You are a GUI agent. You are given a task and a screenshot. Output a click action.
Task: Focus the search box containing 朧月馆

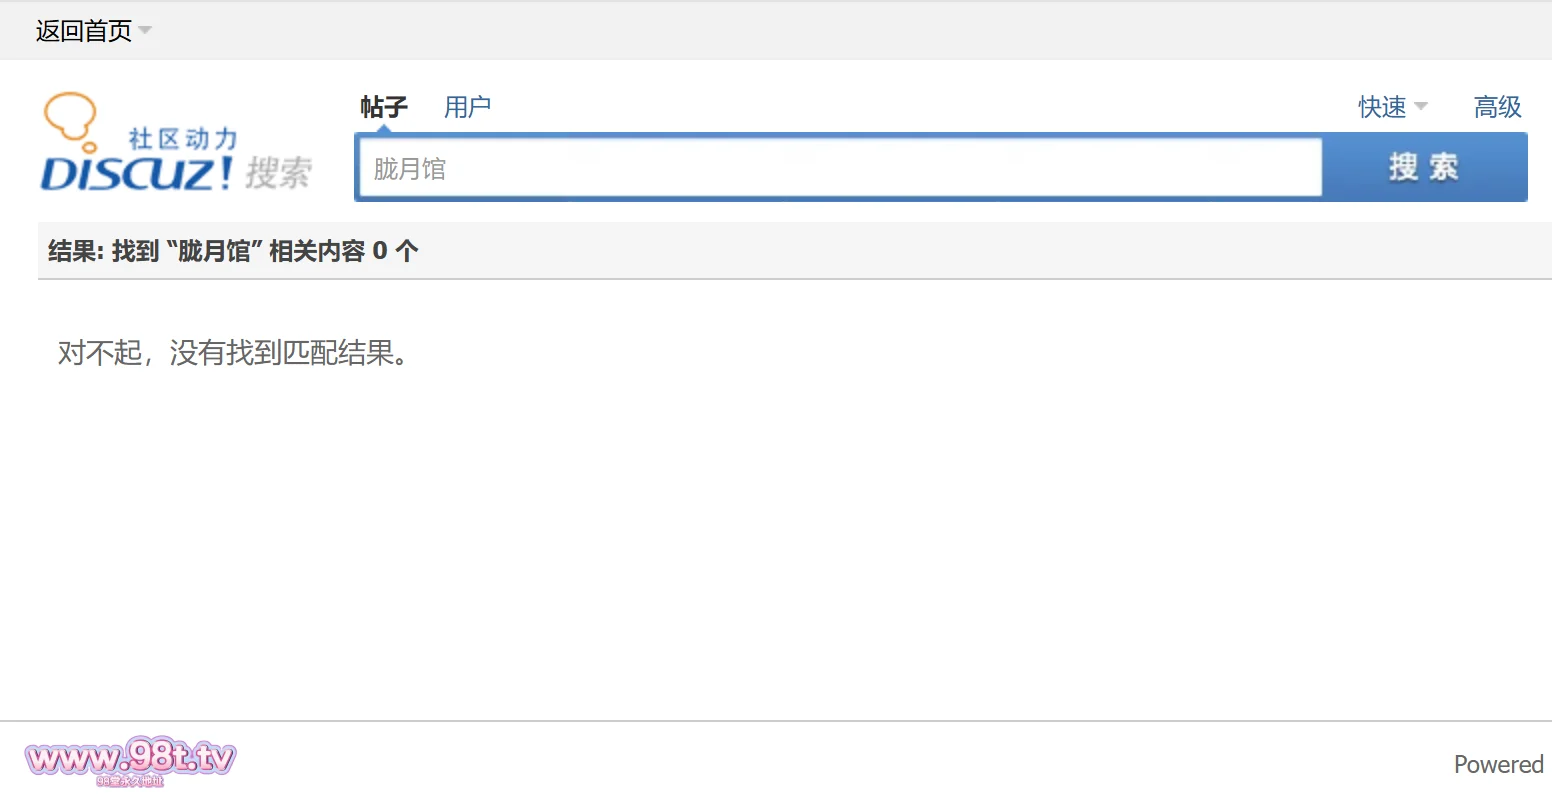click(x=840, y=168)
